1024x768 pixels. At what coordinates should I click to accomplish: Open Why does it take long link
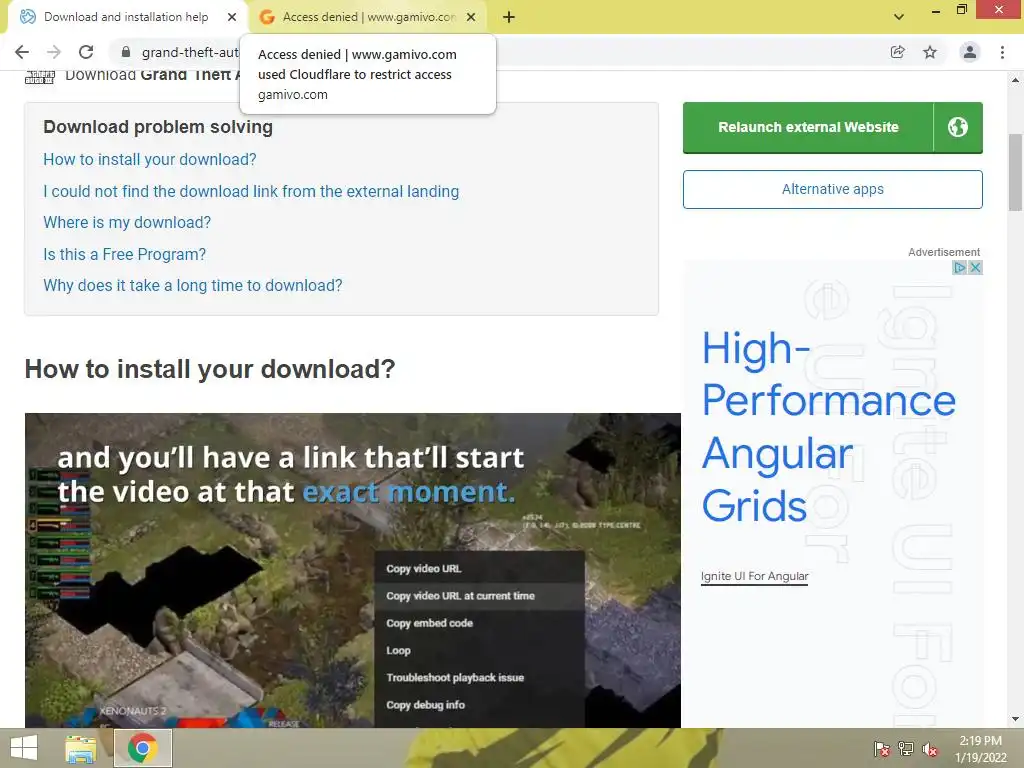coord(193,285)
